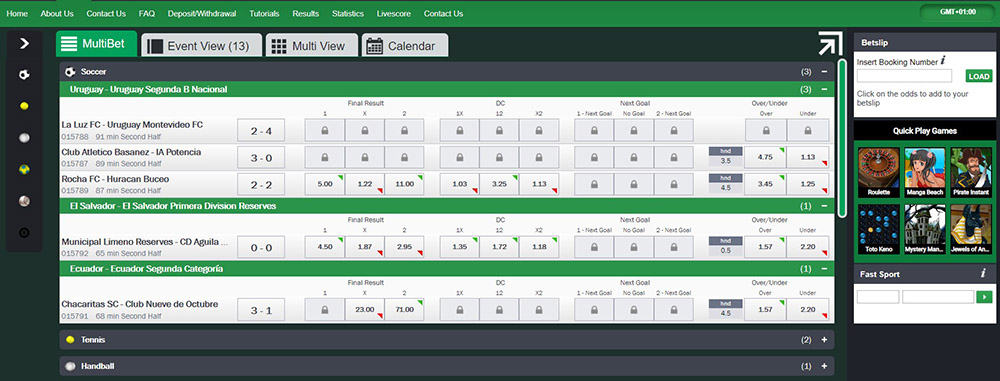Launch Roulette quick play game
The image size is (1000, 381).
[x=878, y=172]
